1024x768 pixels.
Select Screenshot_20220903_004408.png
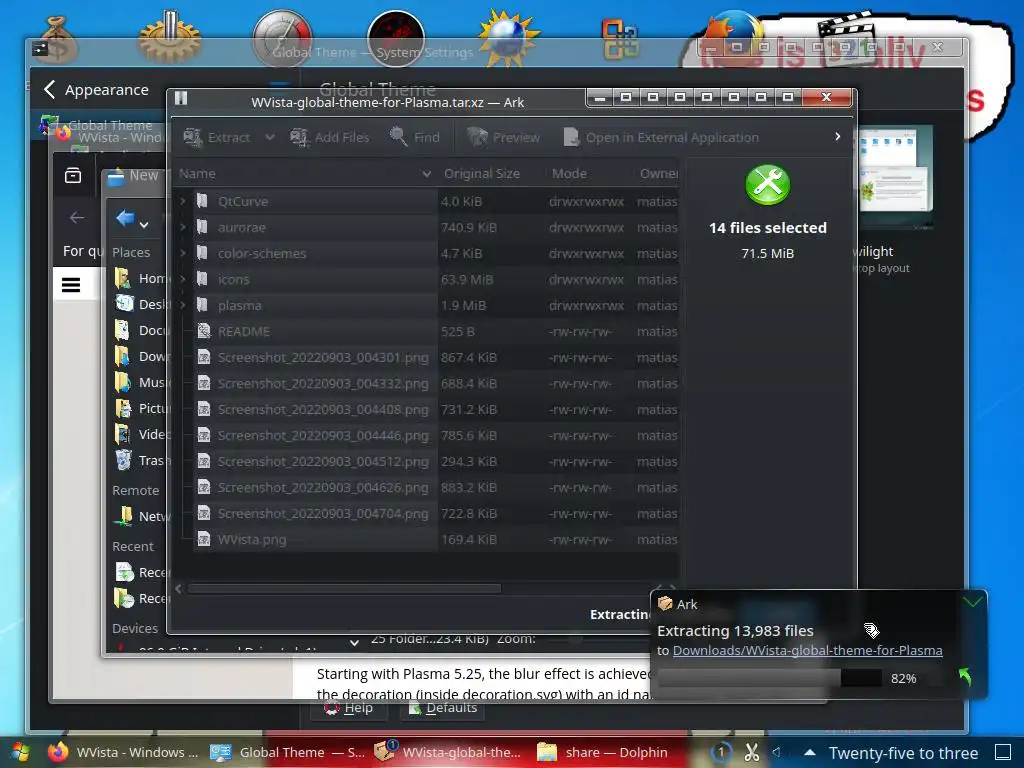[x=428, y=409]
